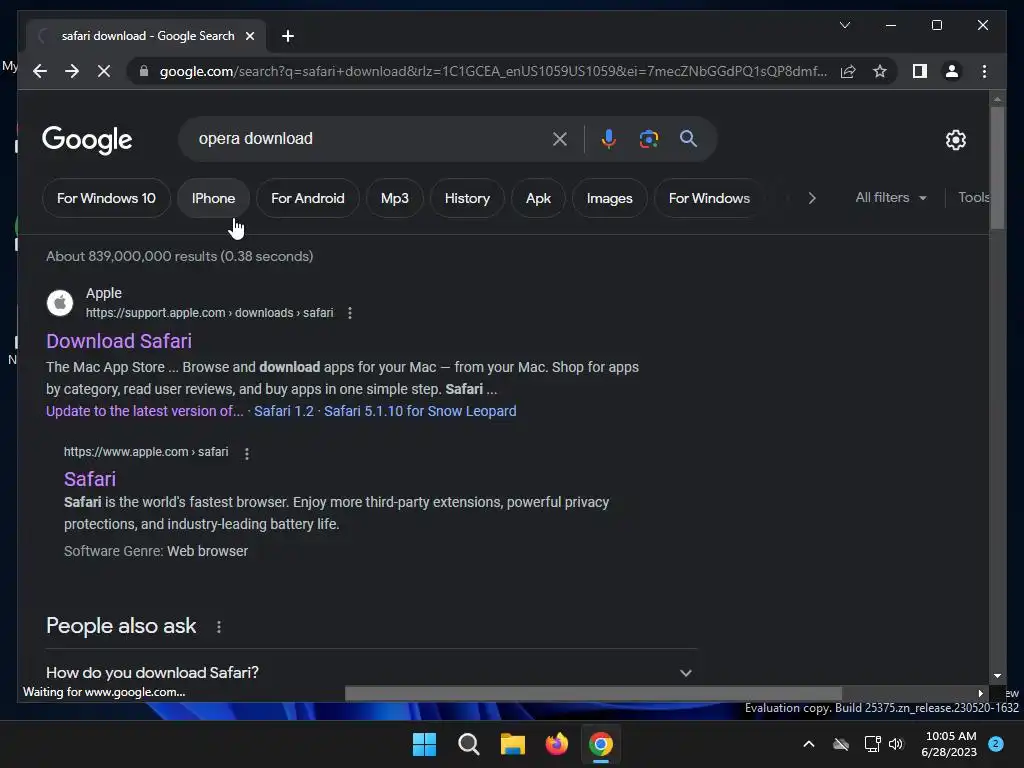Open Chrome's three-dot menu

coord(984,71)
